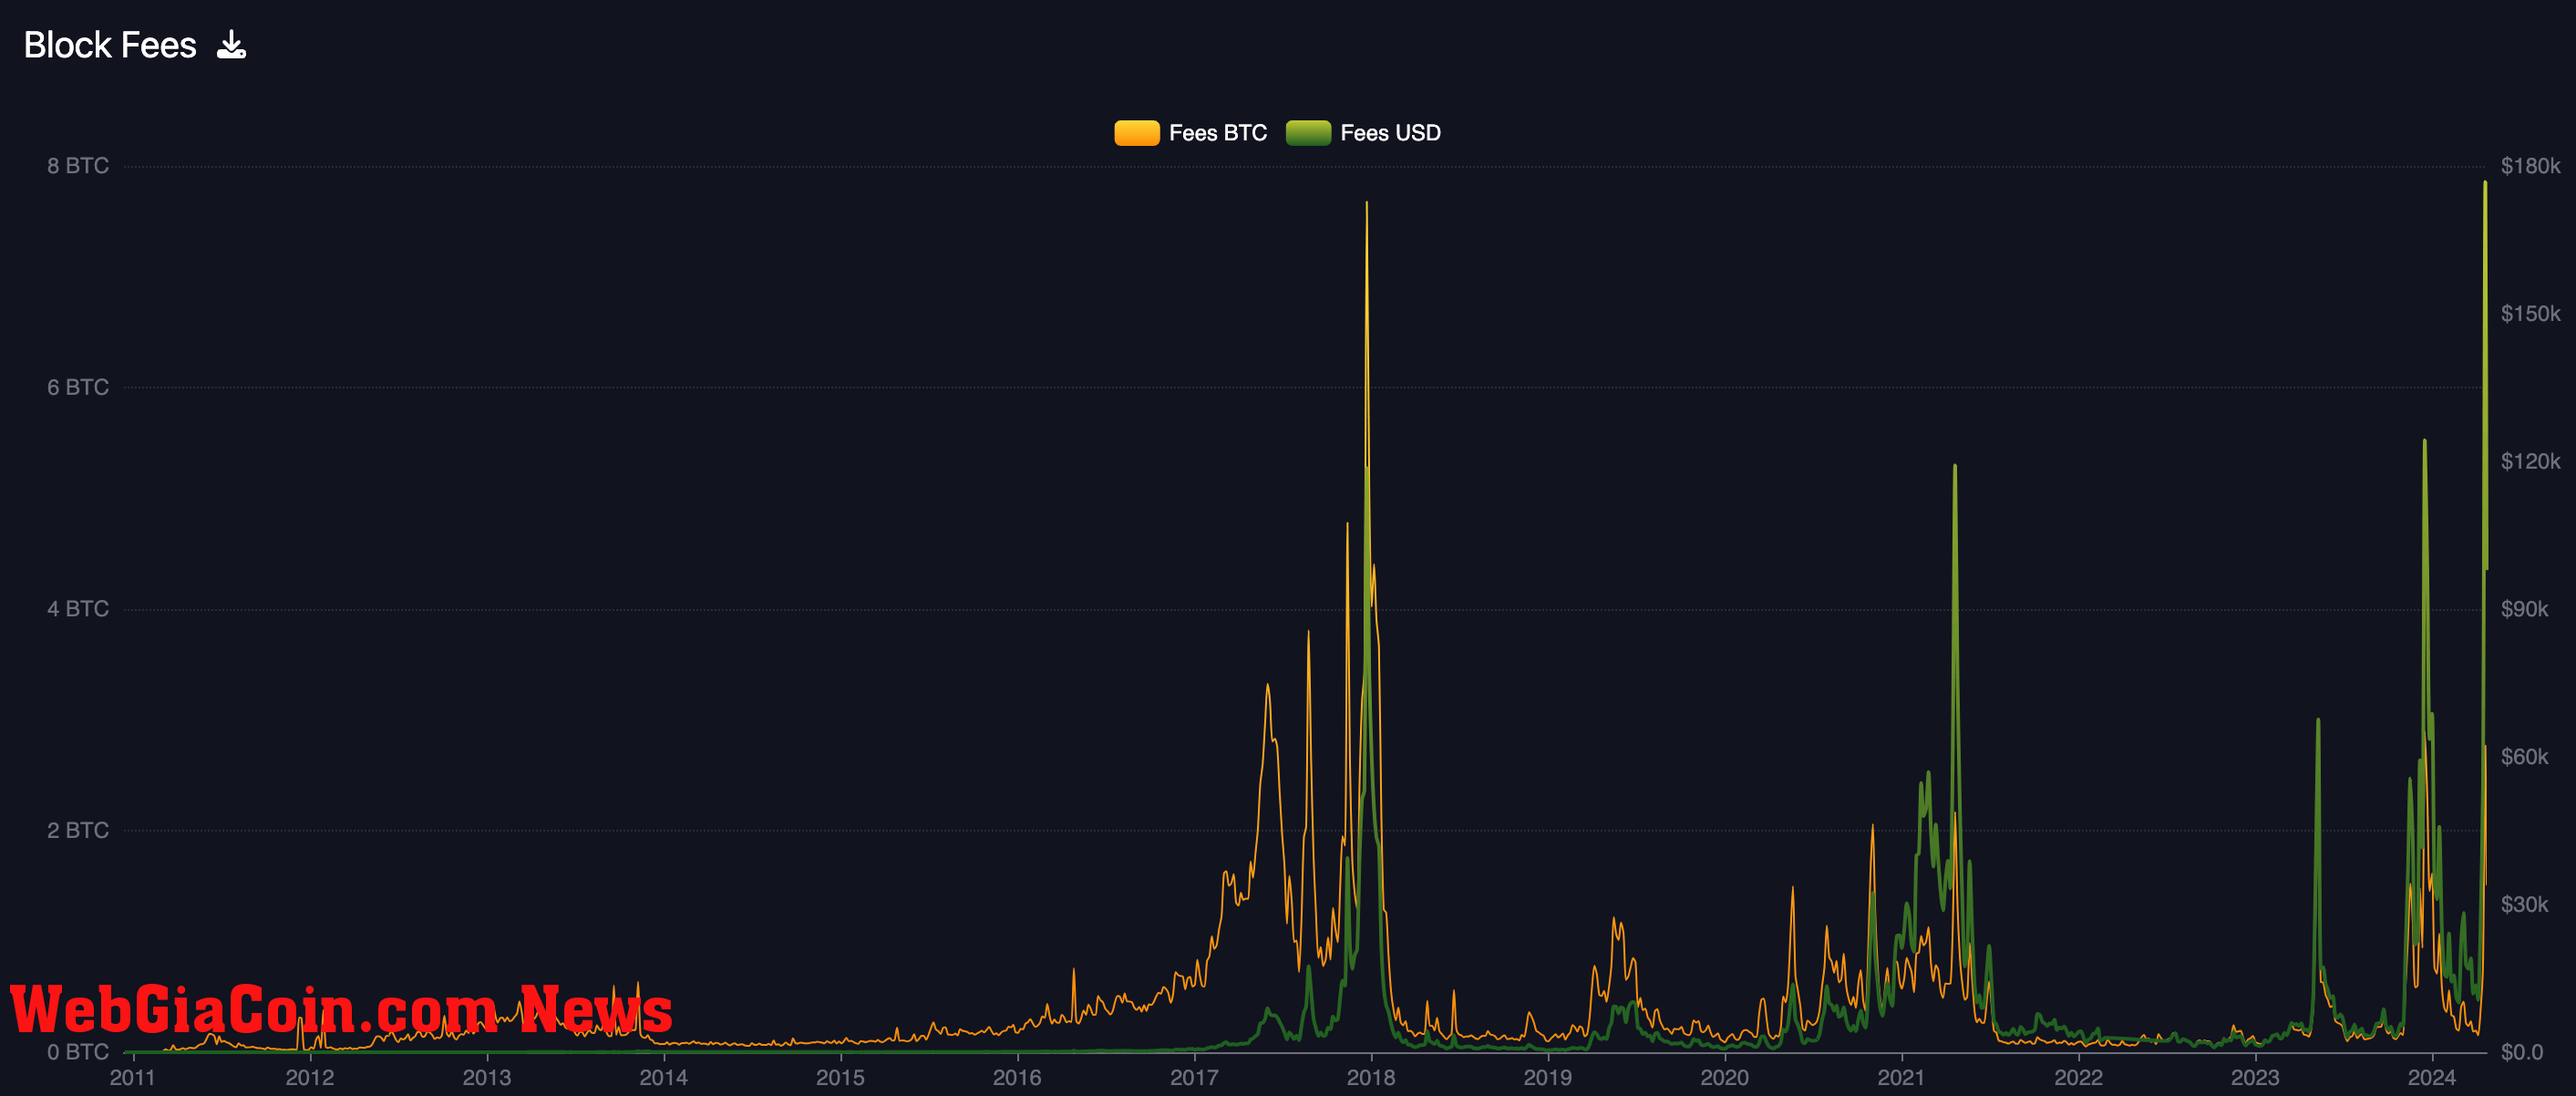Download the Block Fees chart data
Viewport: 2576px width, 1096px height.
231,45
